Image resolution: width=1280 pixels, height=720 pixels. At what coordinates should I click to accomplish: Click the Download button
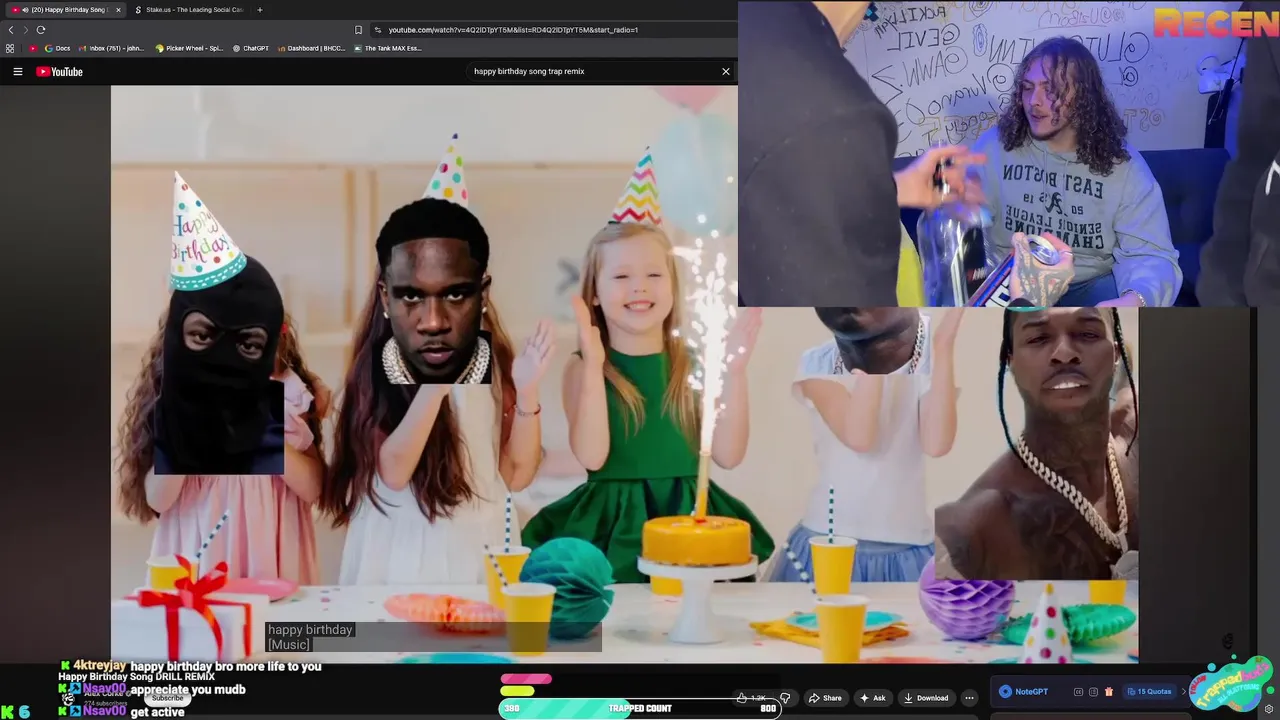point(925,698)
